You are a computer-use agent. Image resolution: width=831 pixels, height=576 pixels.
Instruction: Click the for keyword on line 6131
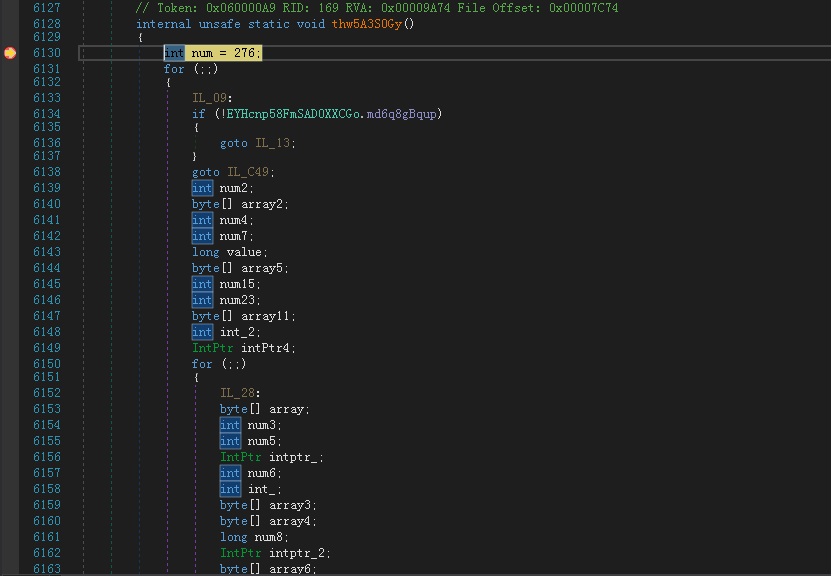tap(174, 69)
